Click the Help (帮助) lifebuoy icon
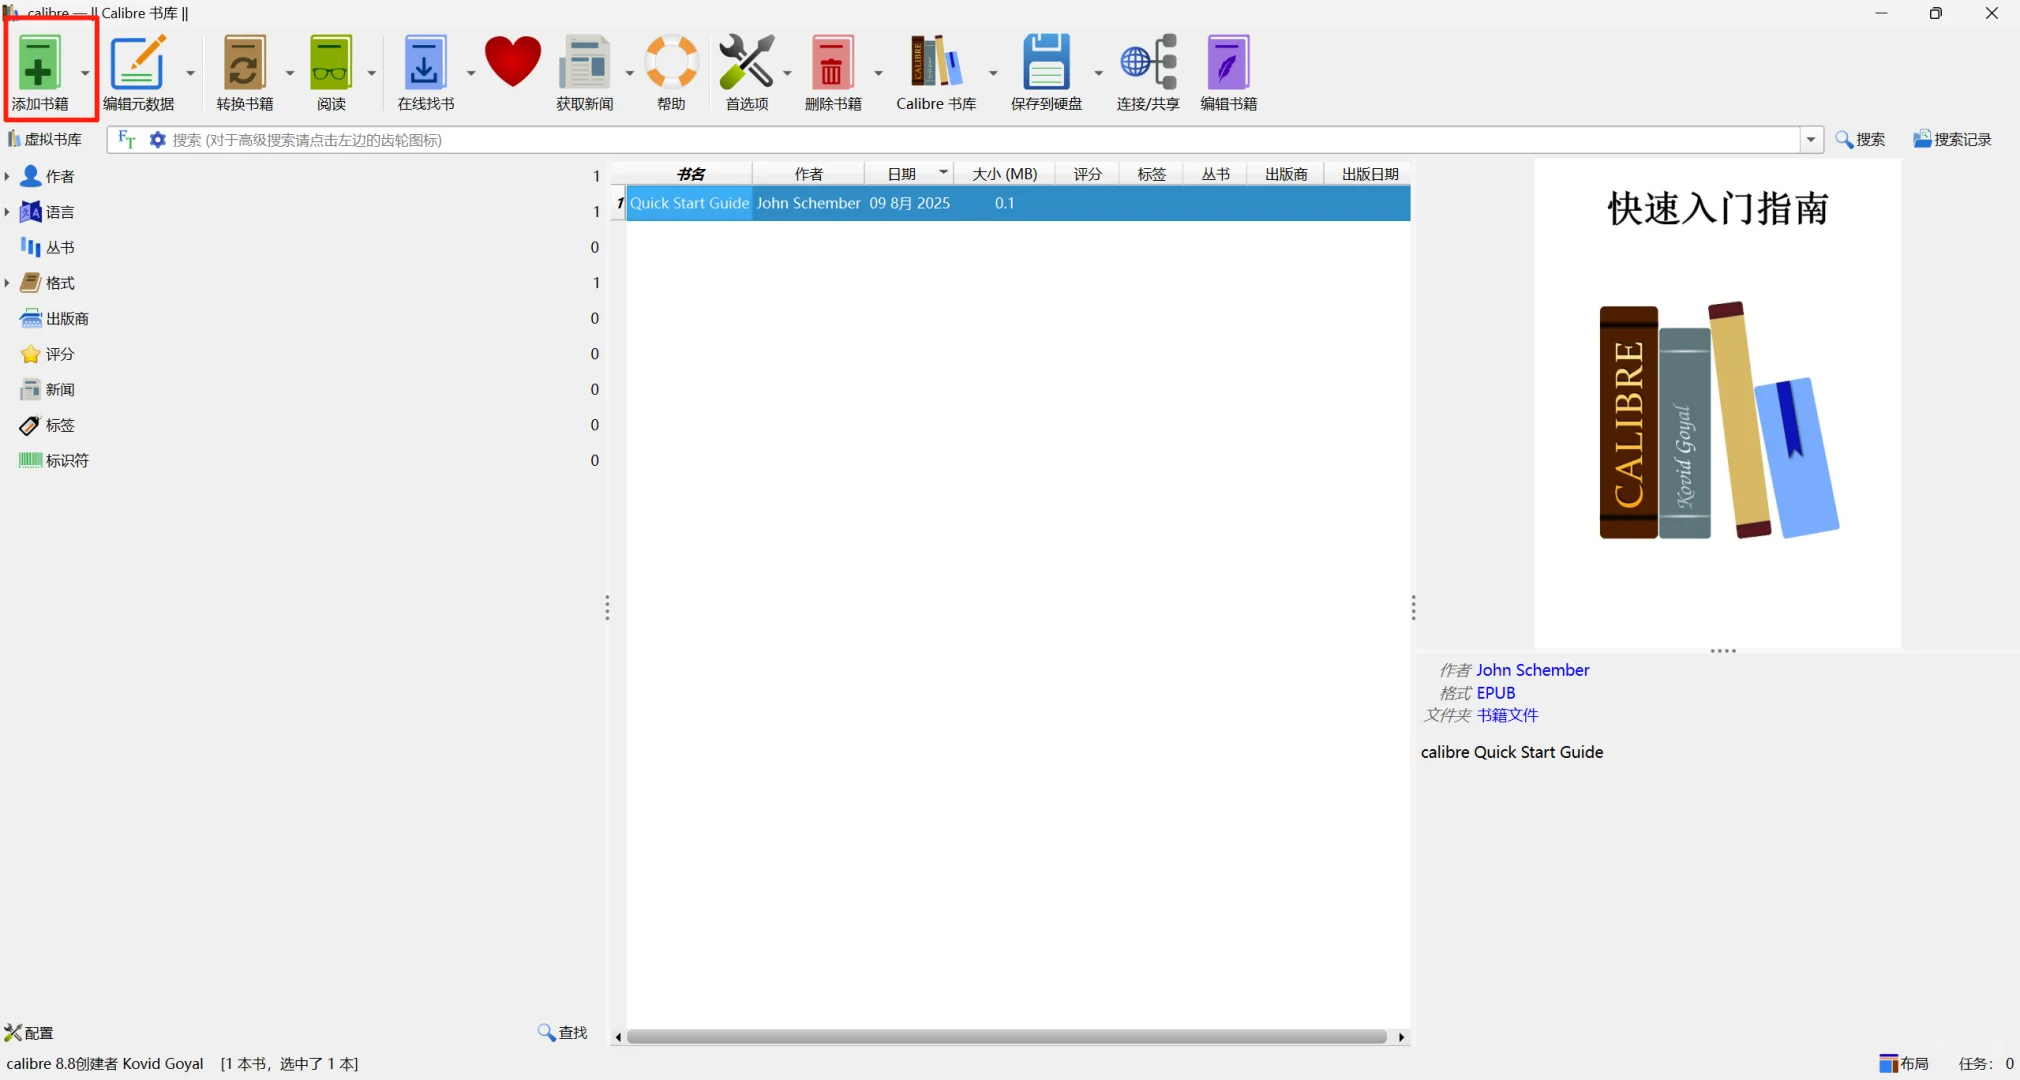2020x1080 pixels. tap(671, 62)
